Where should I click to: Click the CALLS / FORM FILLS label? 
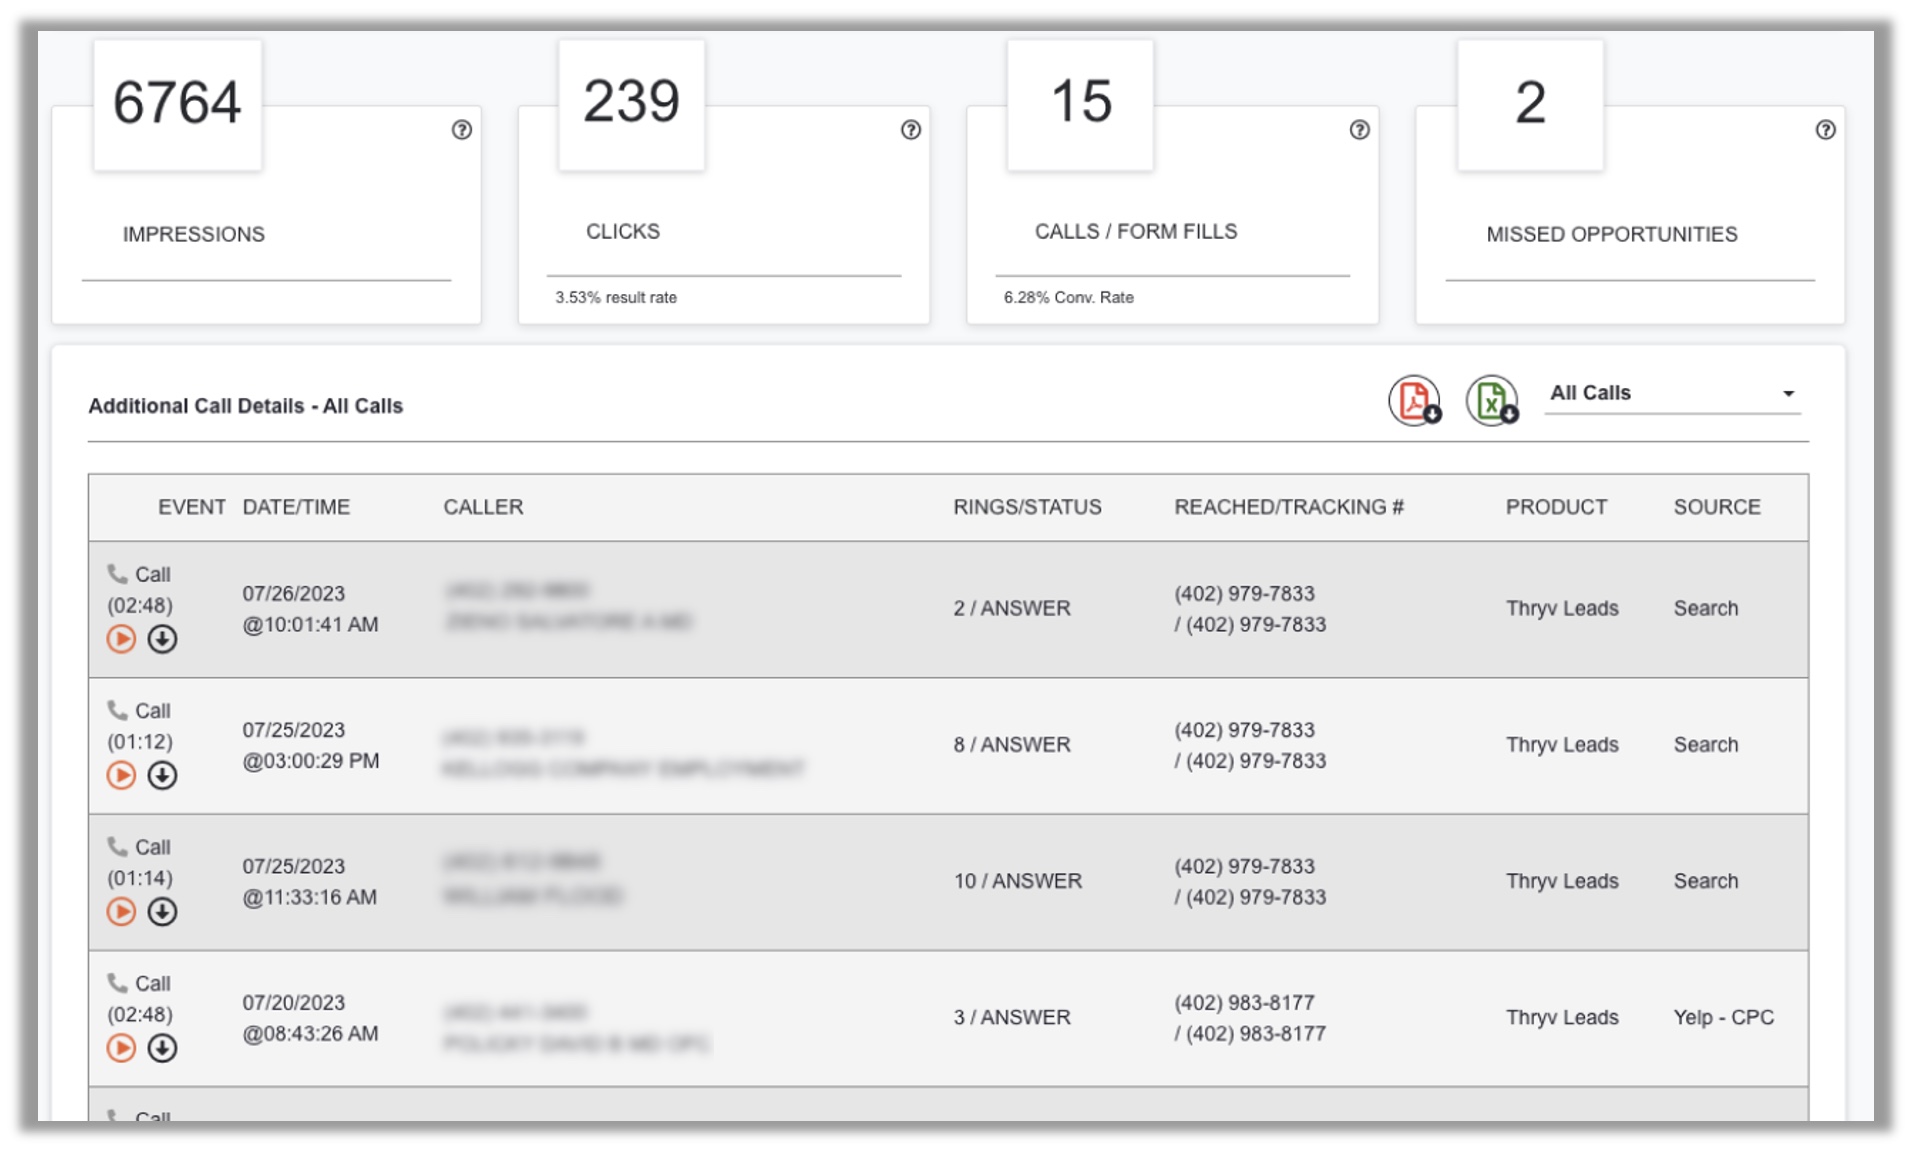pos(1135,231)
